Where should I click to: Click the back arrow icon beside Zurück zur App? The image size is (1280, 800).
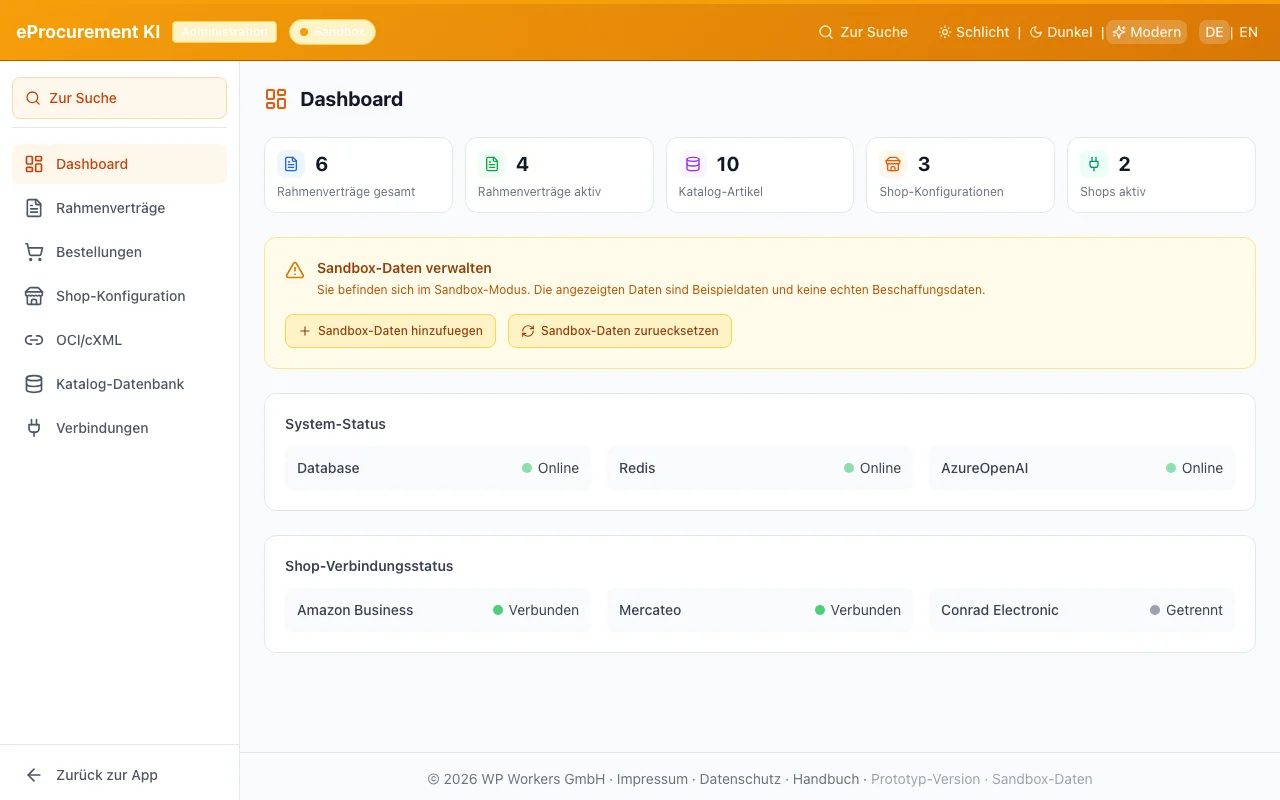point(34,775)
